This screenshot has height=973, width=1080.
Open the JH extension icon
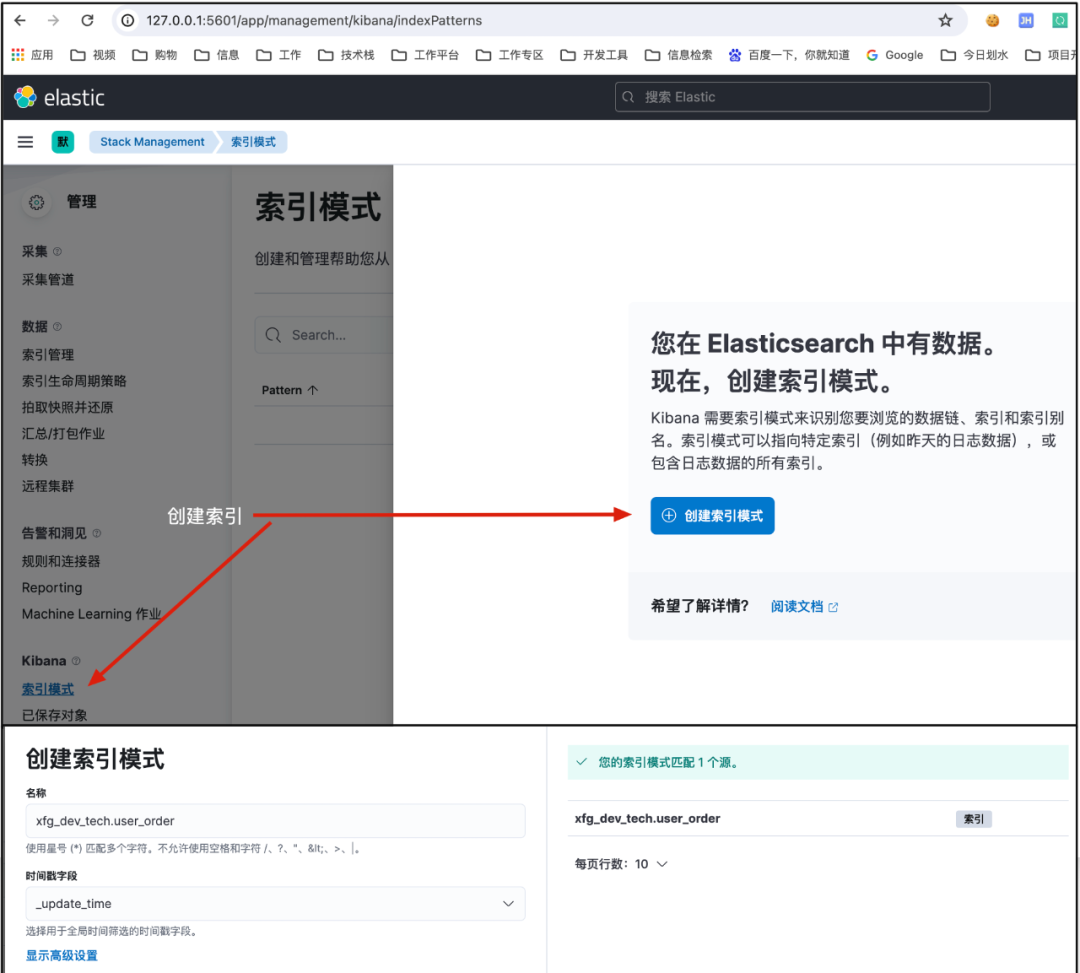pos(1026,21)
